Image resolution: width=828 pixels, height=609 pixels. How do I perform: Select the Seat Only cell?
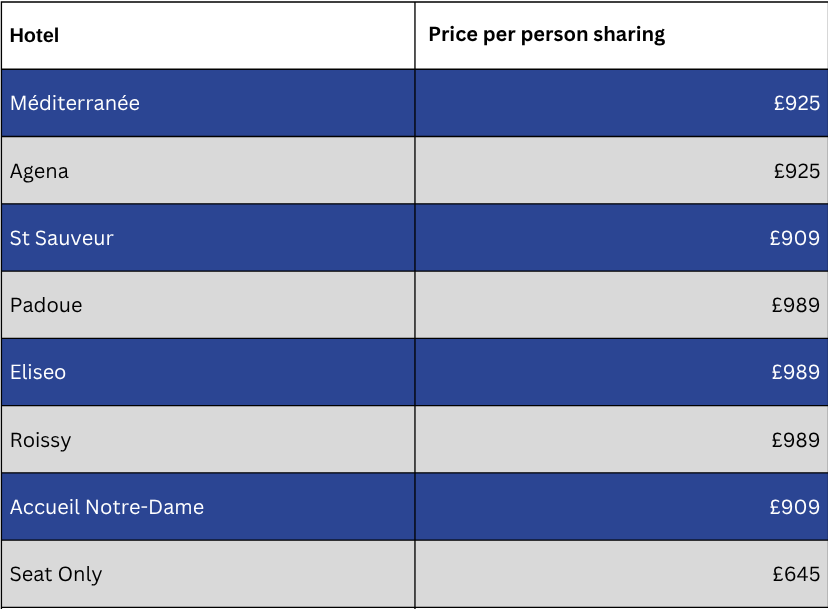(56, 574)
